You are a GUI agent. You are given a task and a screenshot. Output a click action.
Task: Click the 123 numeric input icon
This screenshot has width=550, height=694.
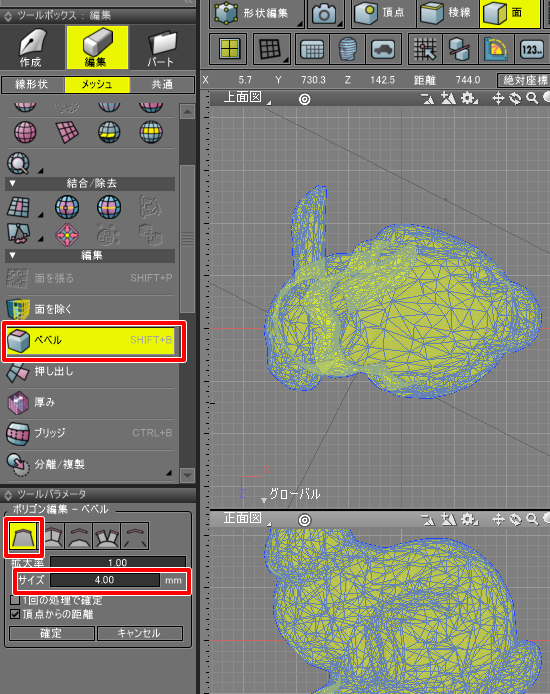click(531, 49)
